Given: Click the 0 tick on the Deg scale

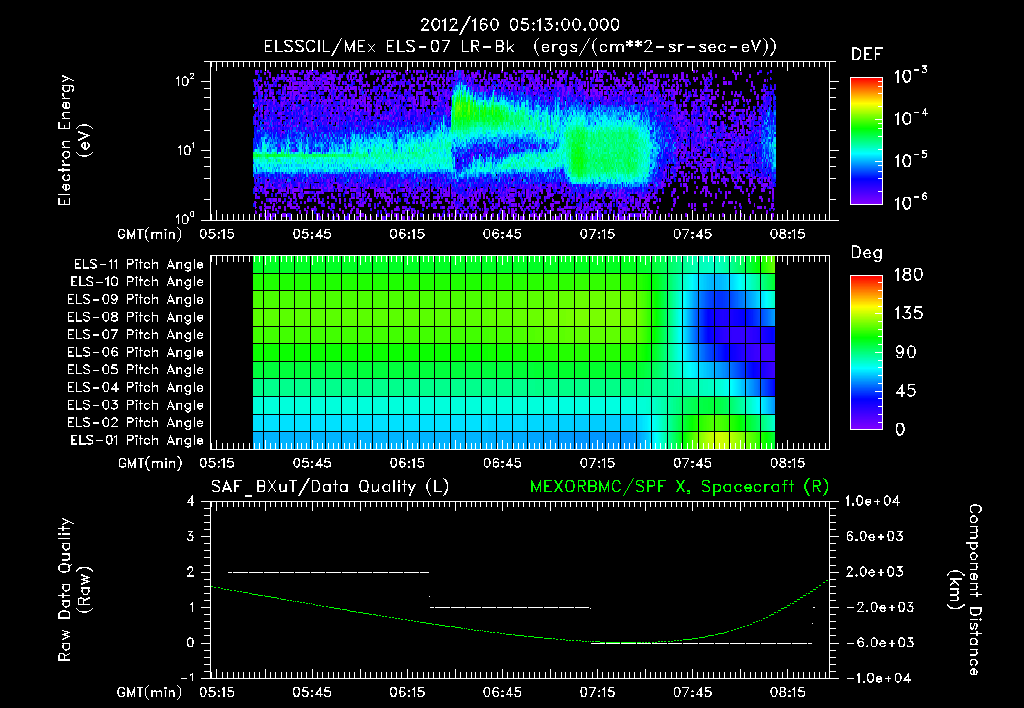Looking at the screenshot, I should (900, 429).
